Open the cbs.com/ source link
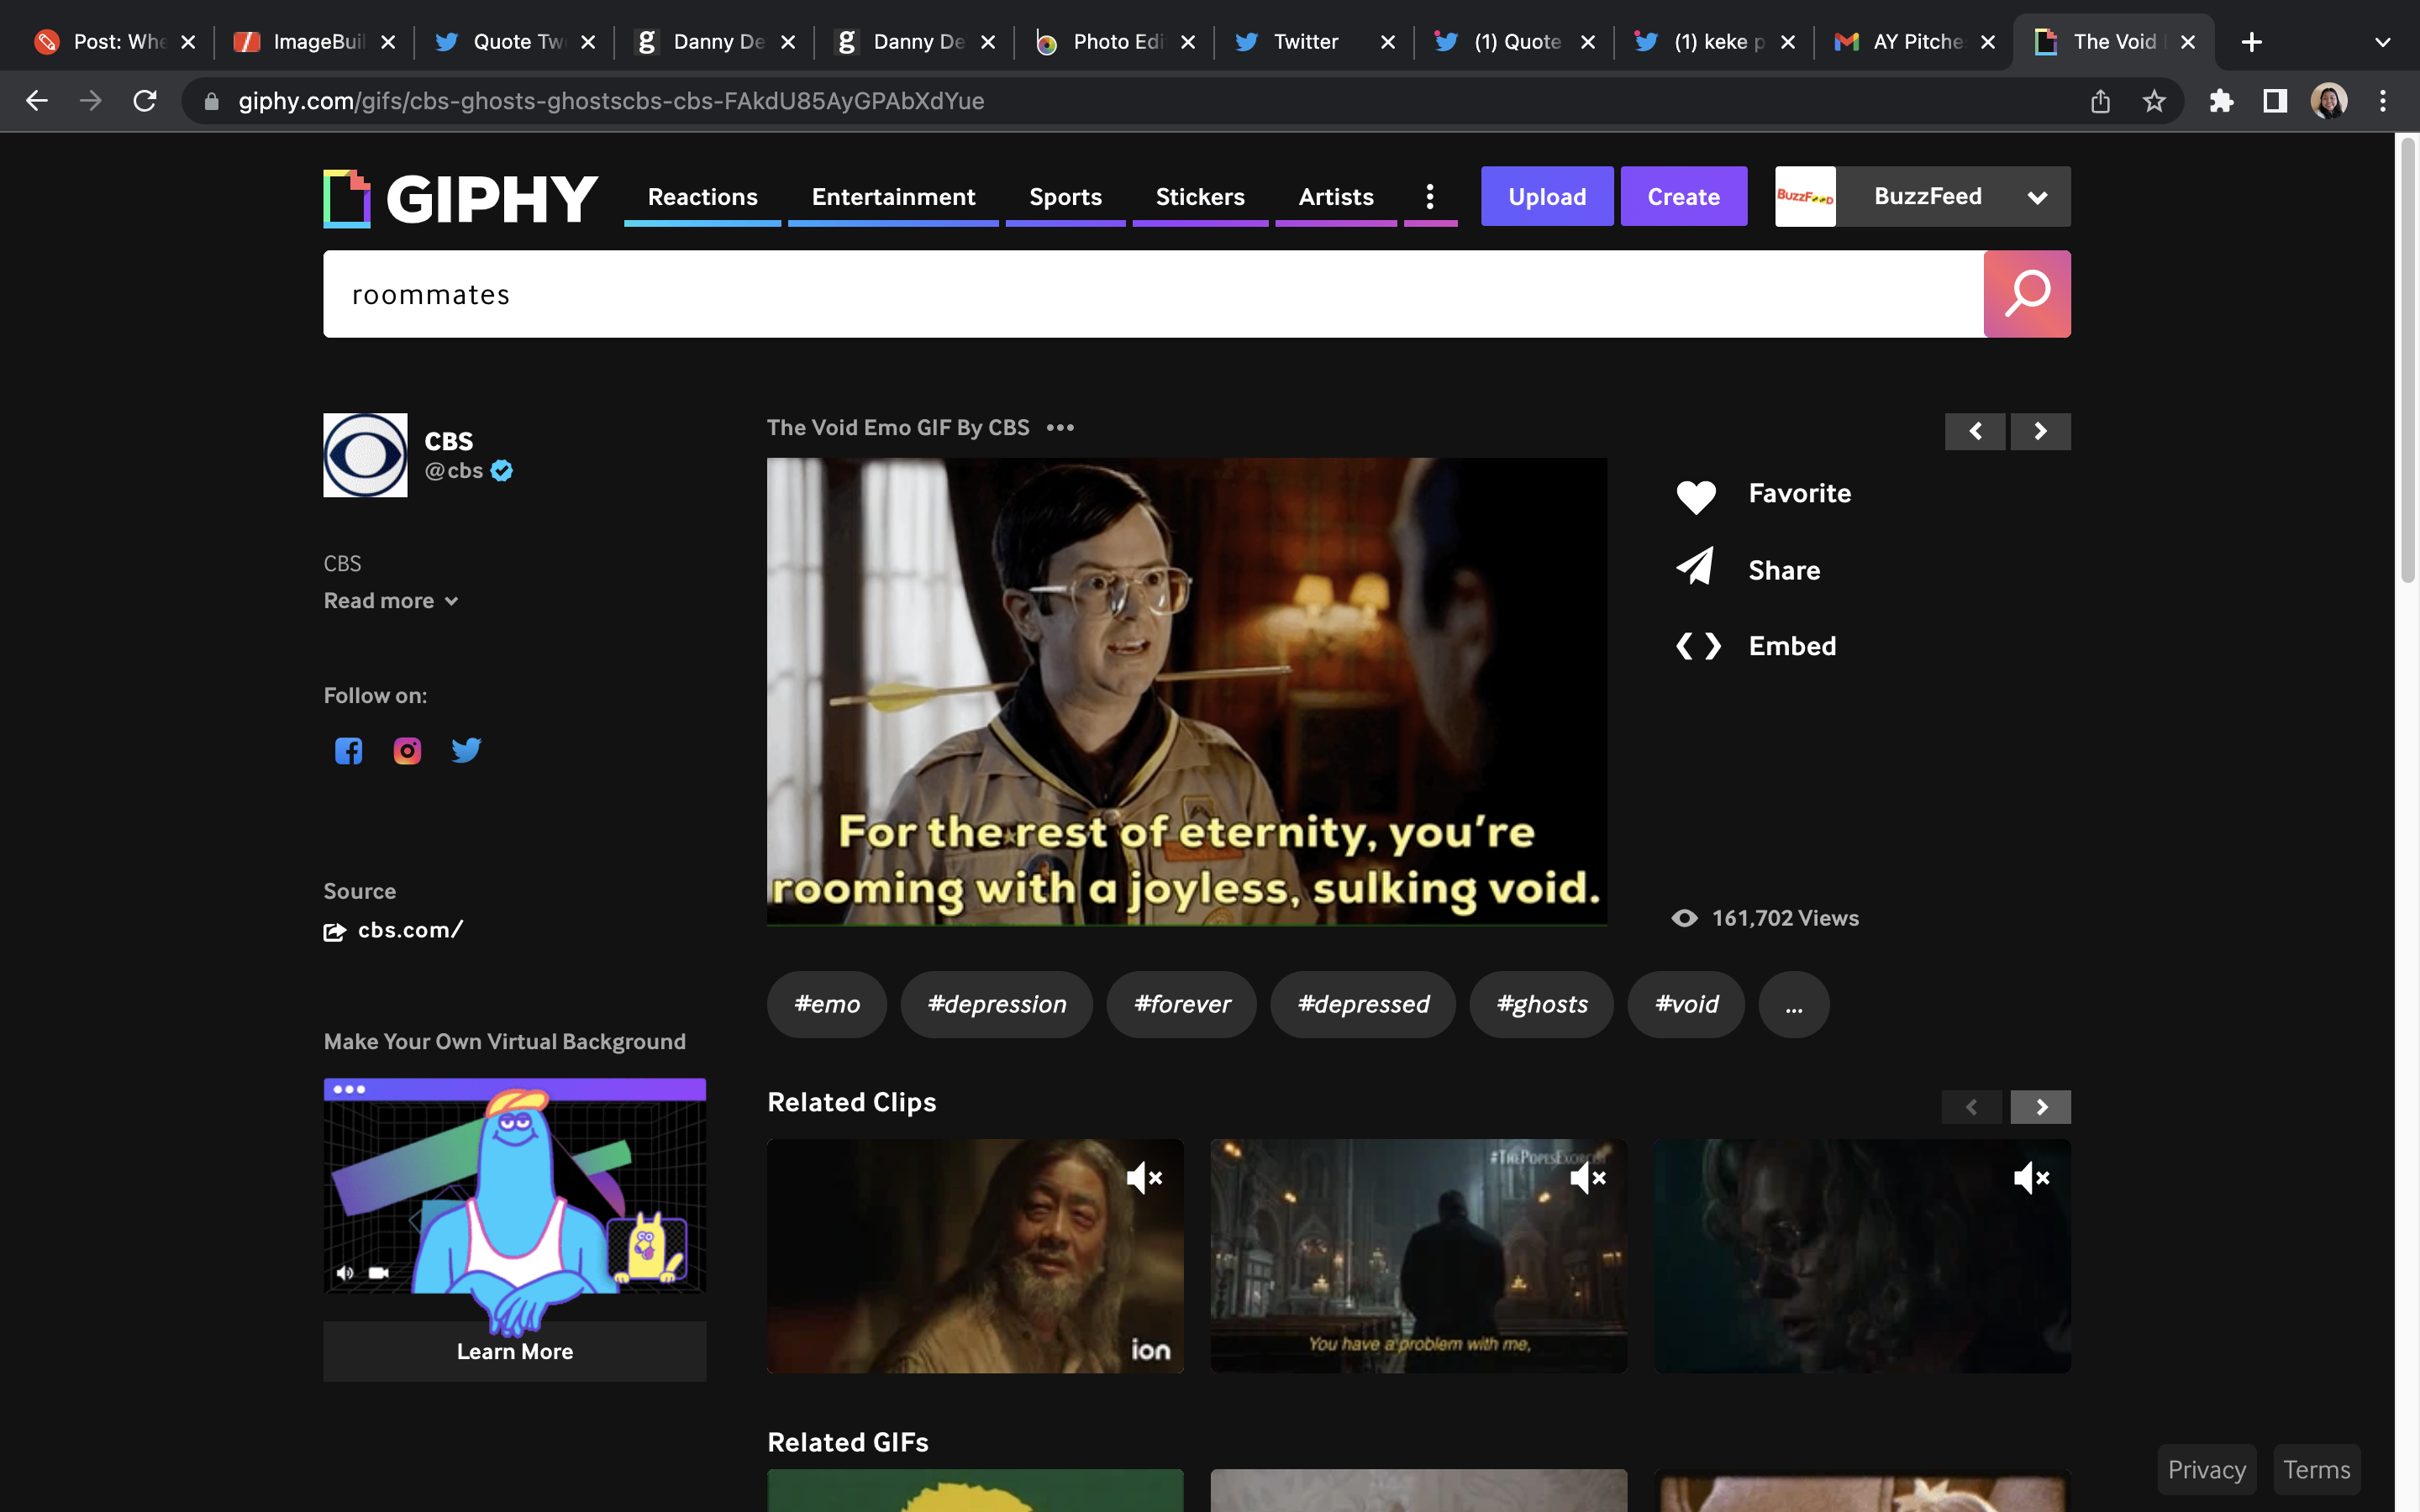Screen dimensions: 2420x1512 pos(409,930)
